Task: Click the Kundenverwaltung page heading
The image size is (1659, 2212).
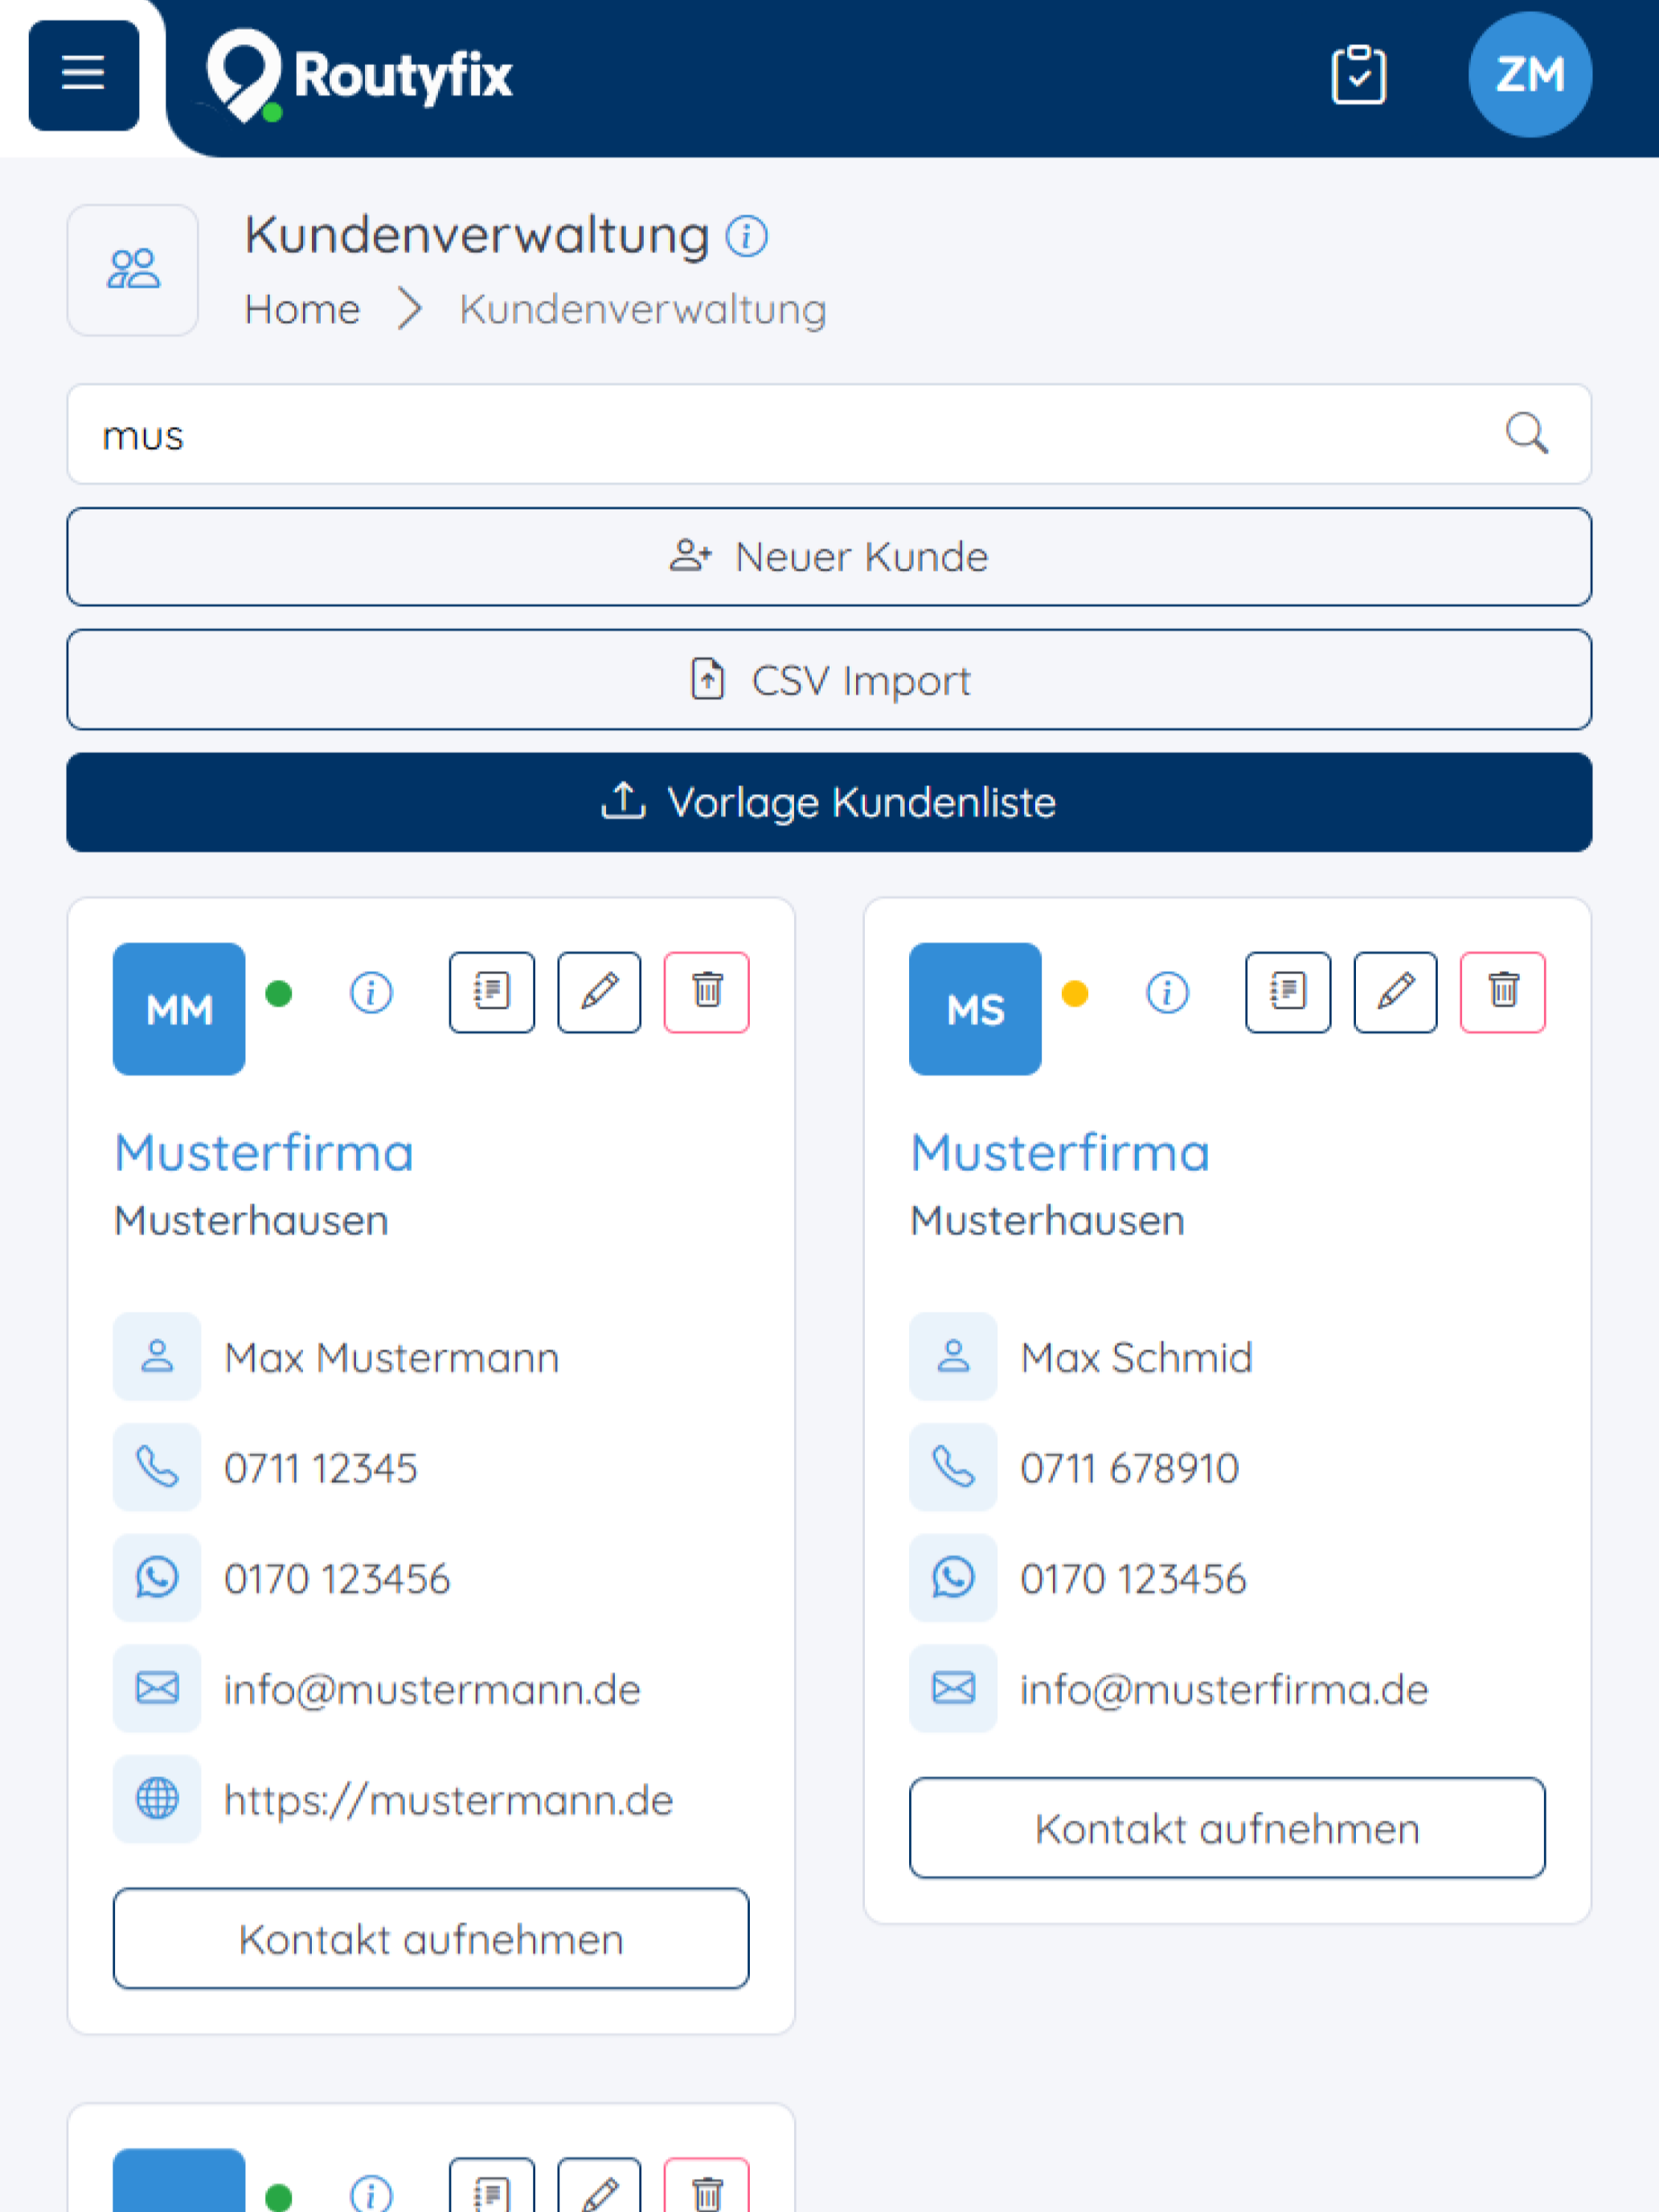Action: point(477,236)
